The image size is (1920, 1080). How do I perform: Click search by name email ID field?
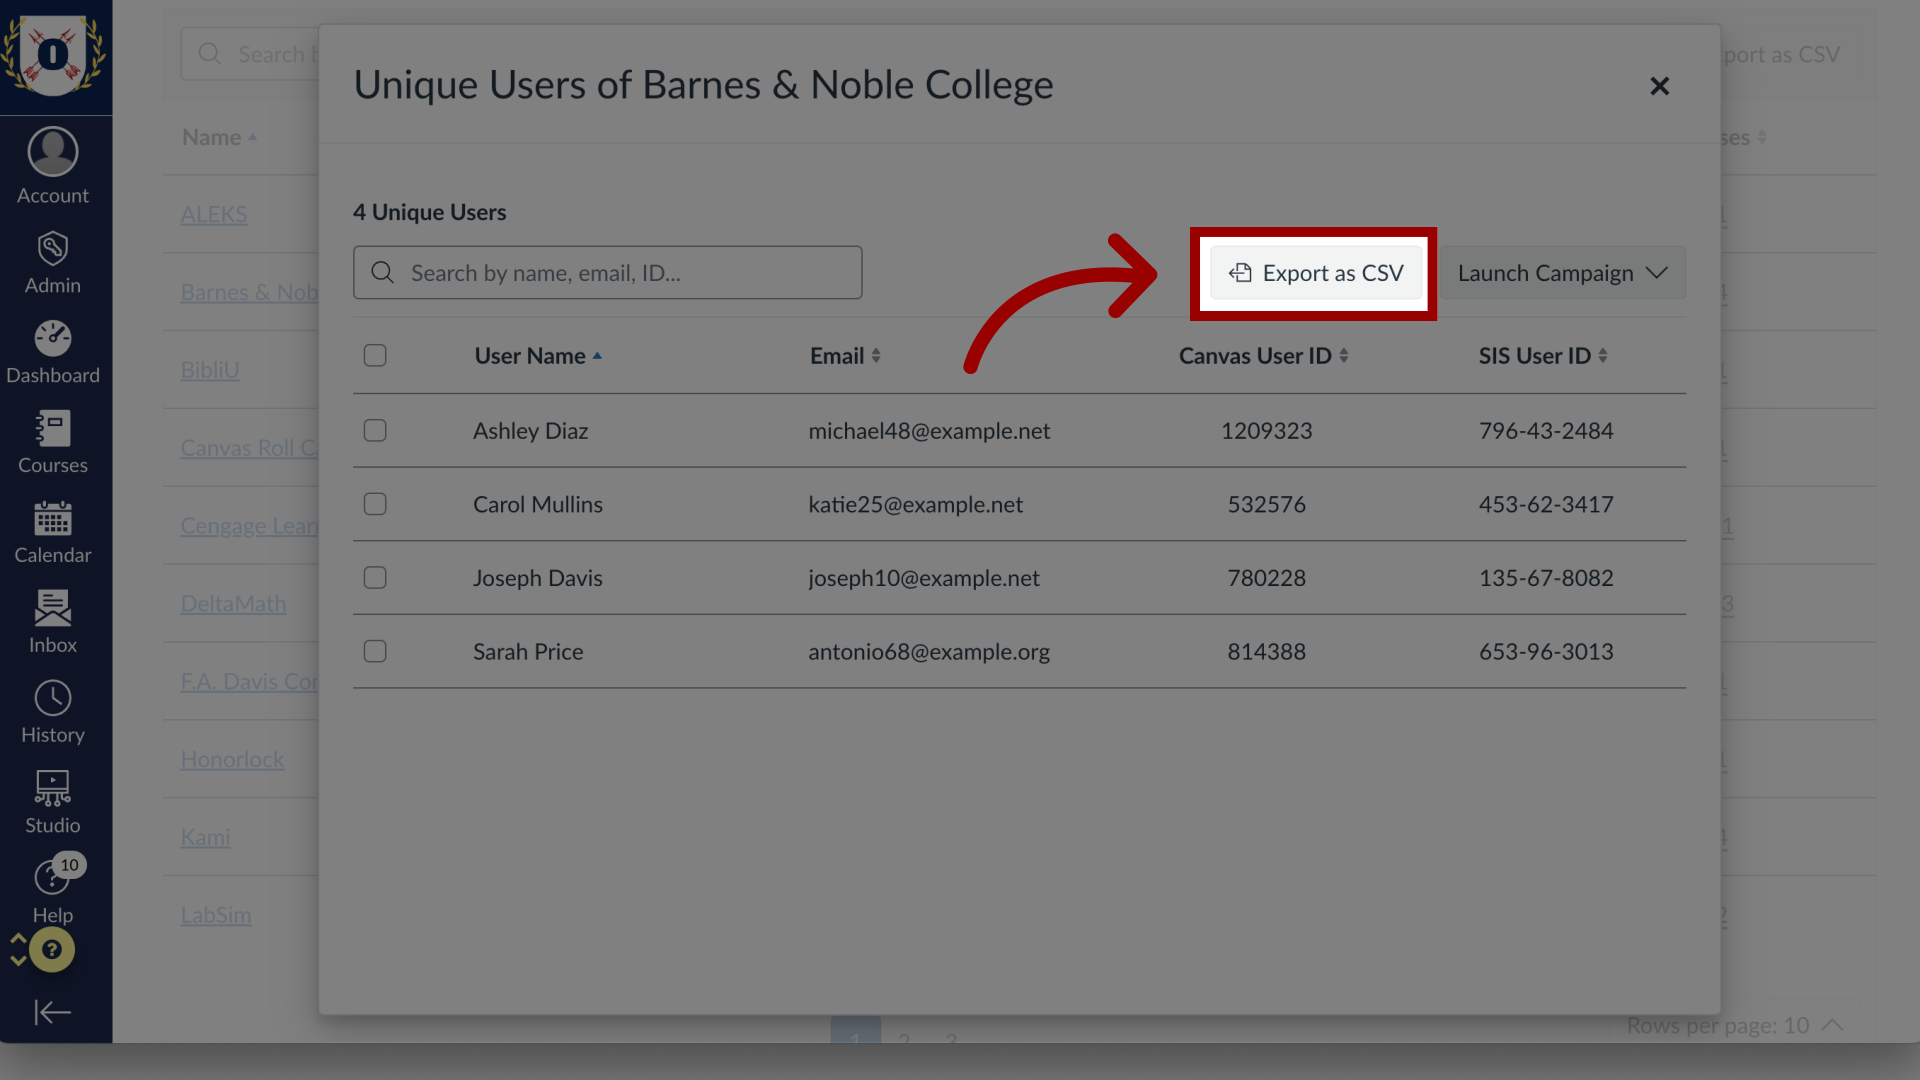pyautogui.click(x=607, y=272)
